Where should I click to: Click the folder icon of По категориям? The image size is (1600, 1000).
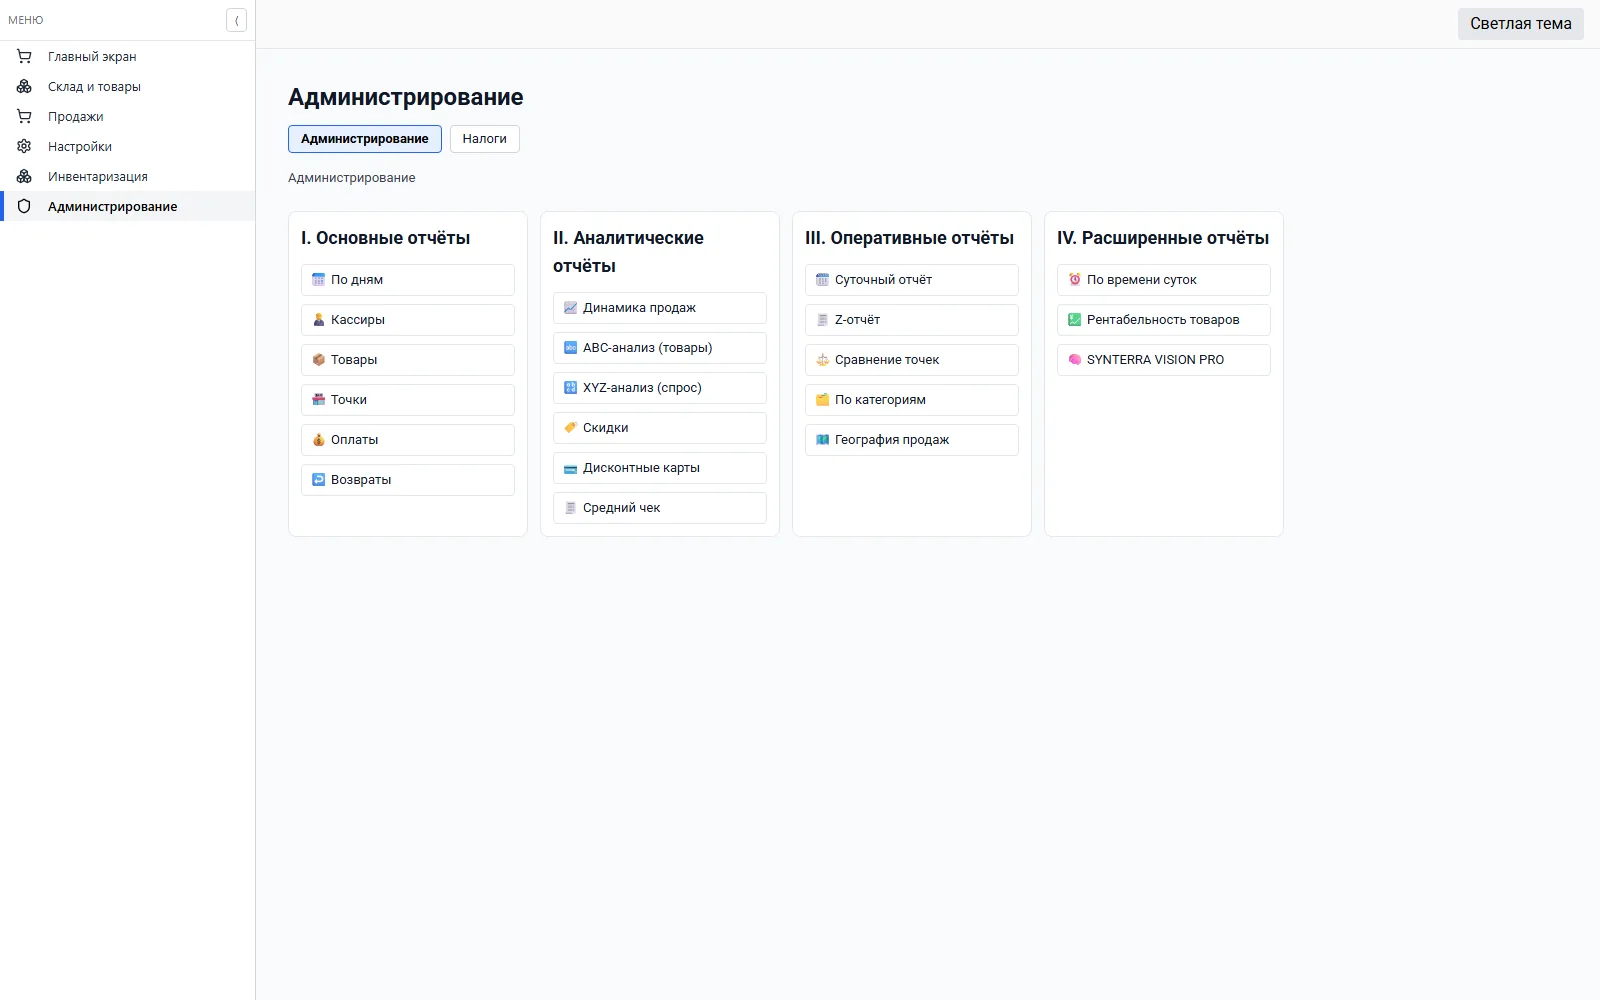tap(823, 400)
